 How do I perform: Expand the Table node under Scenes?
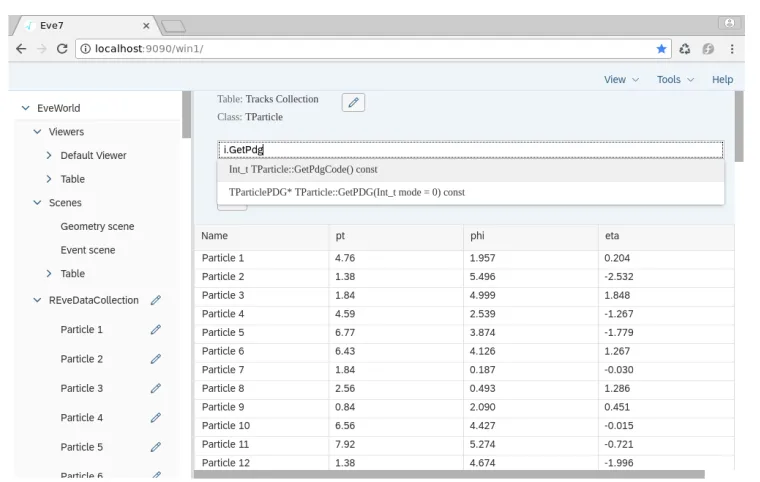48,273
